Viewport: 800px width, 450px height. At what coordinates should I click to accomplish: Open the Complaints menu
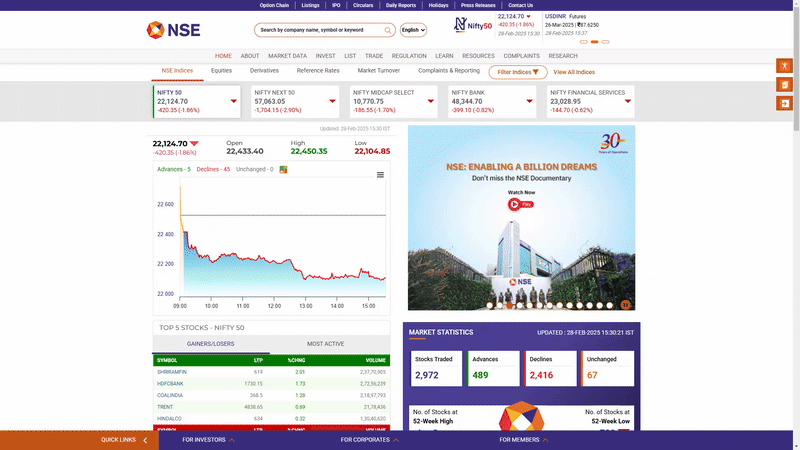(521, 56)
